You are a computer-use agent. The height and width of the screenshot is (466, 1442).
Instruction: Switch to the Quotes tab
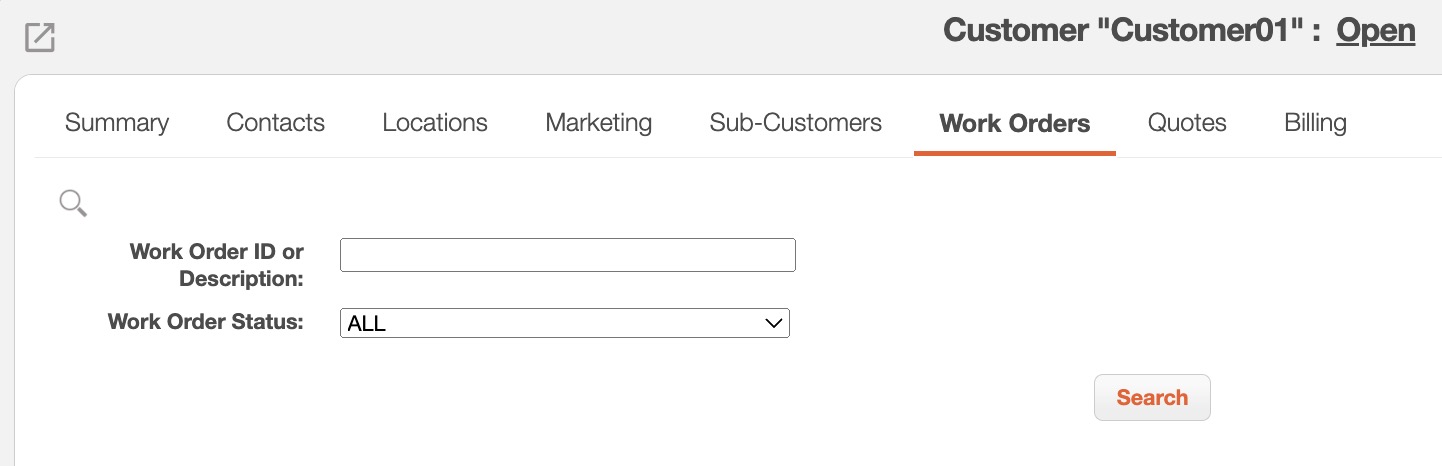1187,123
